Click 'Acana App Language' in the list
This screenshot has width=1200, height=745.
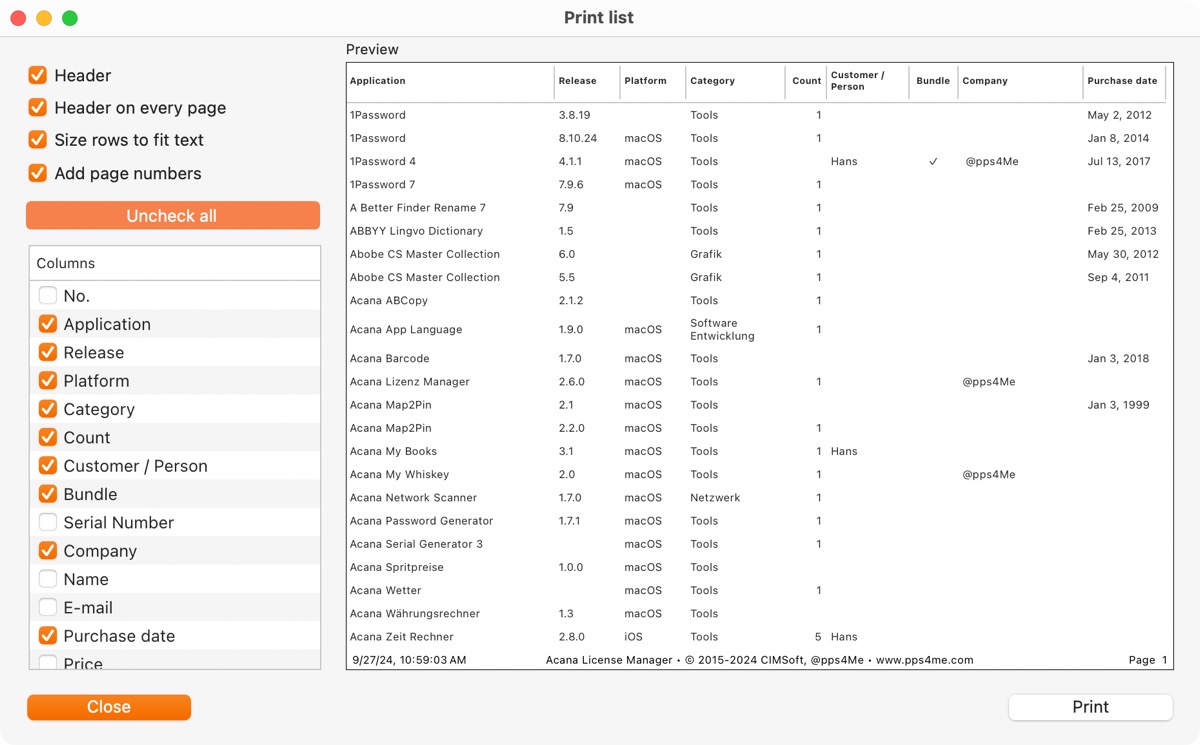pyautogui.click(x=406, y=329)
